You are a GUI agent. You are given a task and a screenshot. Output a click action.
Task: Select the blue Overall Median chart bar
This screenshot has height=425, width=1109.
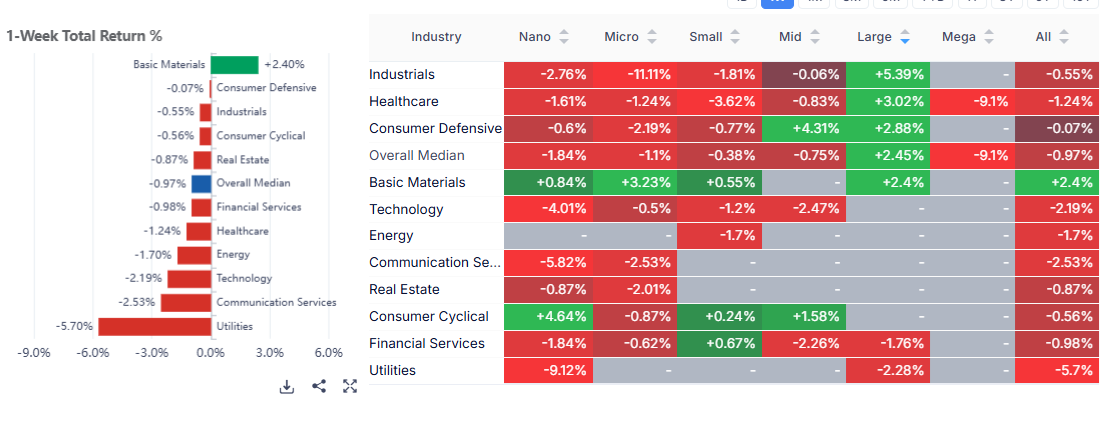point(202,183)
